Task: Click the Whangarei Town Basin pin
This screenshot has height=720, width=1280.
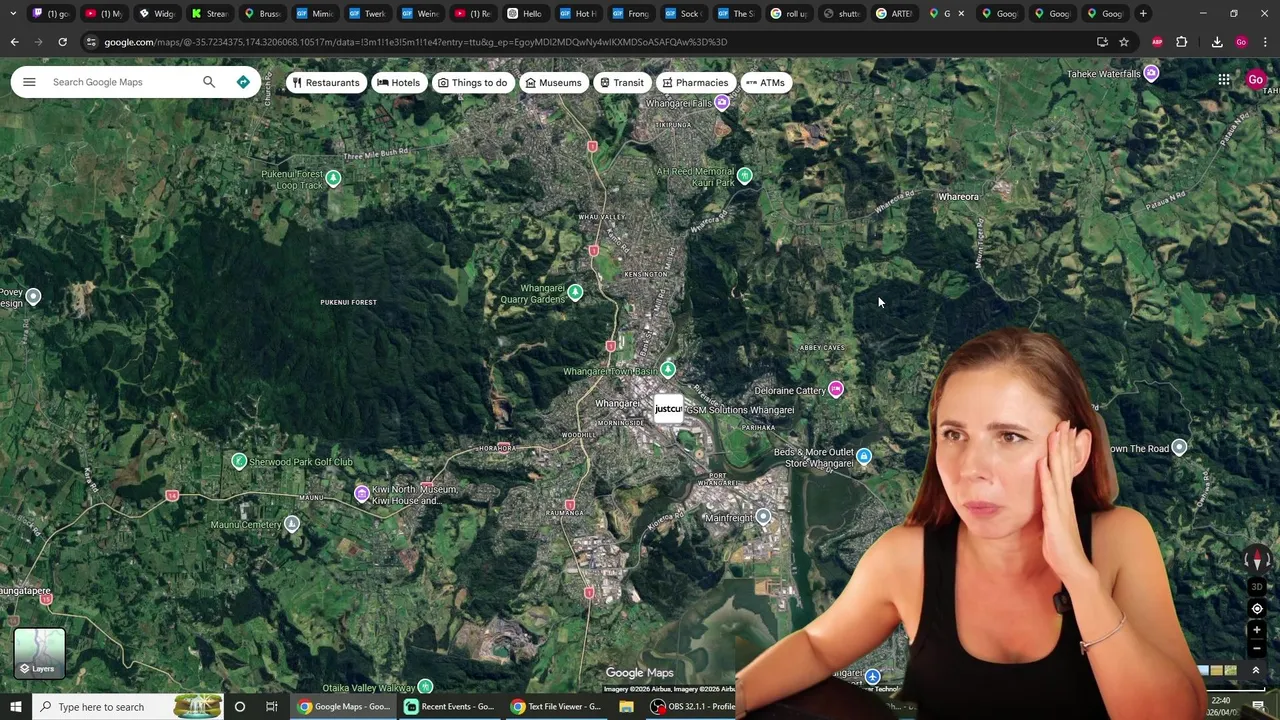Action: coord(668,370)
